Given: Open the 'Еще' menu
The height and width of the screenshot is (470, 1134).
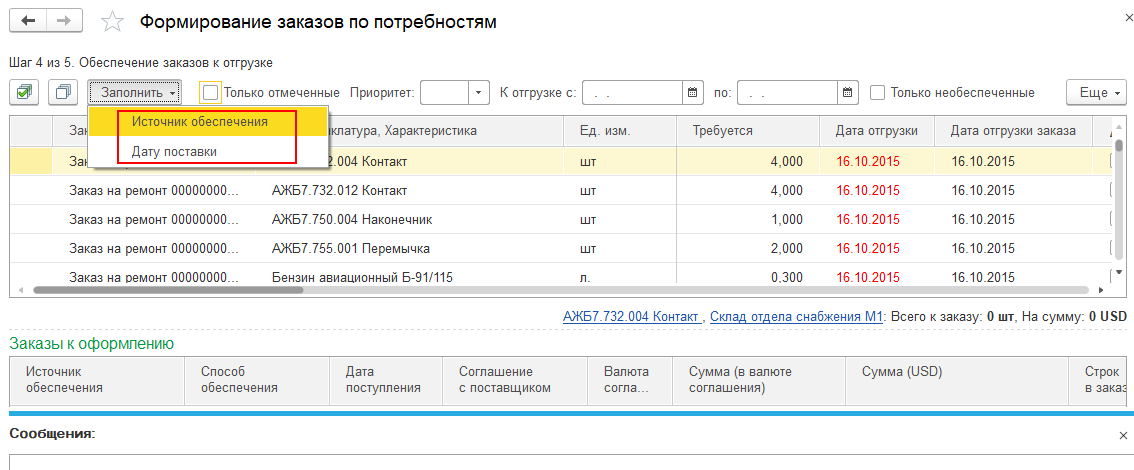Looking at the screenshot, I should (x=1095, y=93).
